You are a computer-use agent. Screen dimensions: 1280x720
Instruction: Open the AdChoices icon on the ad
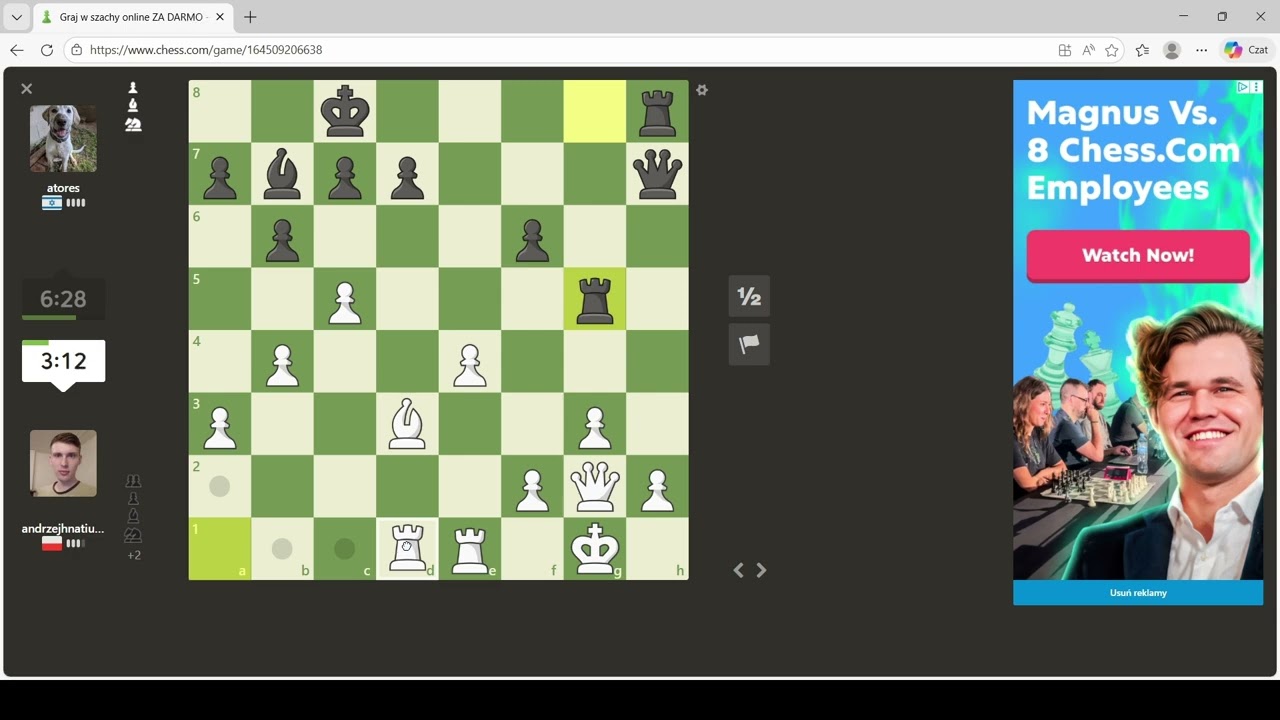[1244, 88]
